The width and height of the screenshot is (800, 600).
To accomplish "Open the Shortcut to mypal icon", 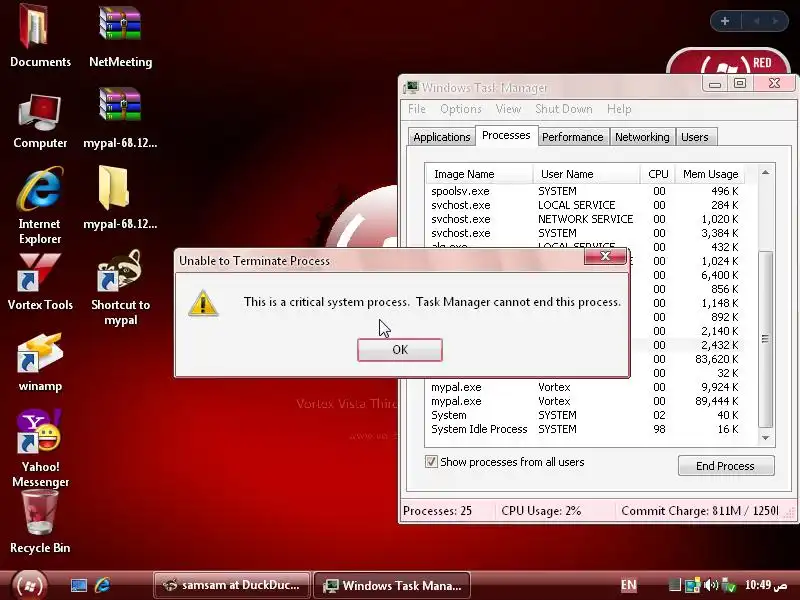I will (120, 288).
